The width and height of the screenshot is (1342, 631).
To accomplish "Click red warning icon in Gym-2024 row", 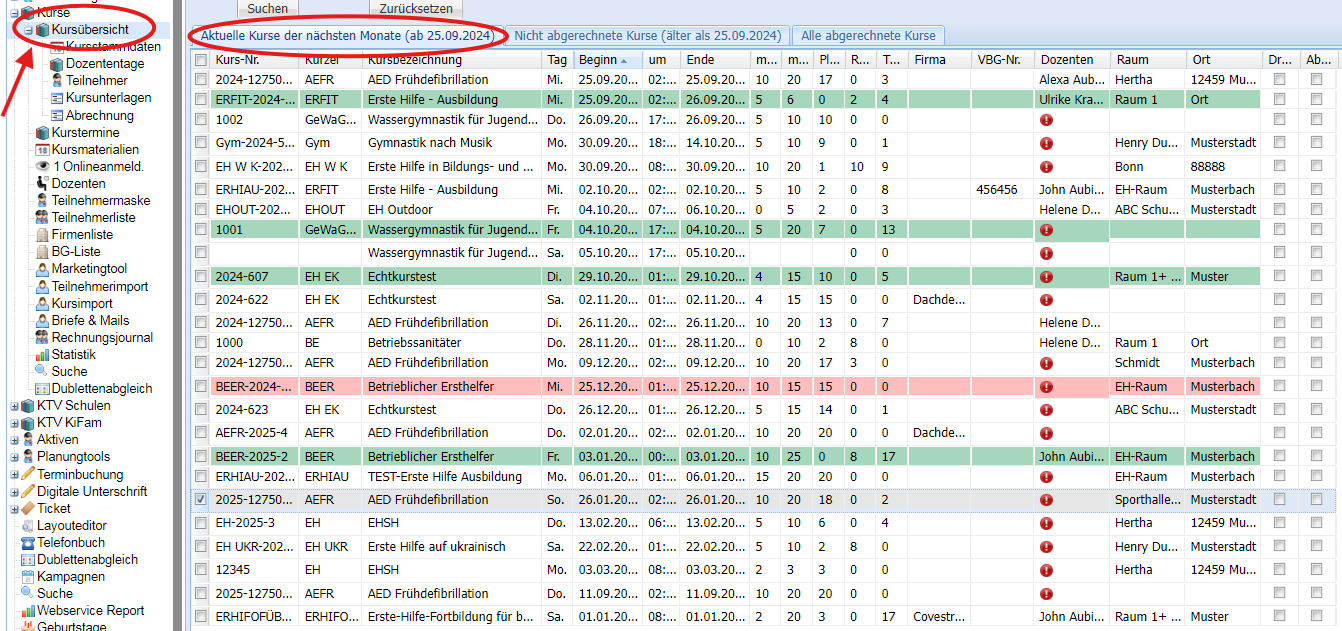I will point(1046,143).
